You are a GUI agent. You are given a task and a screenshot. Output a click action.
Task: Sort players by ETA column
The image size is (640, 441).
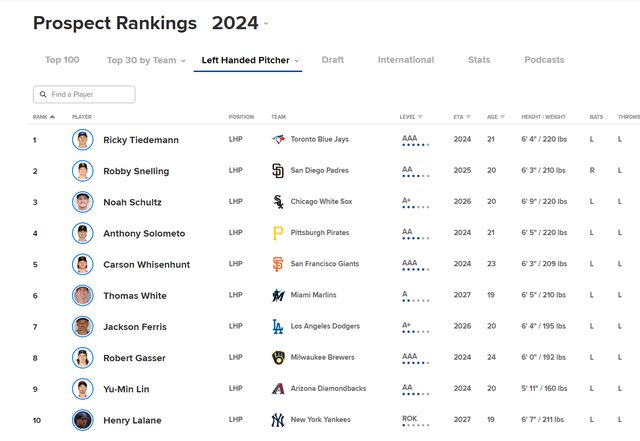point(462,117)
